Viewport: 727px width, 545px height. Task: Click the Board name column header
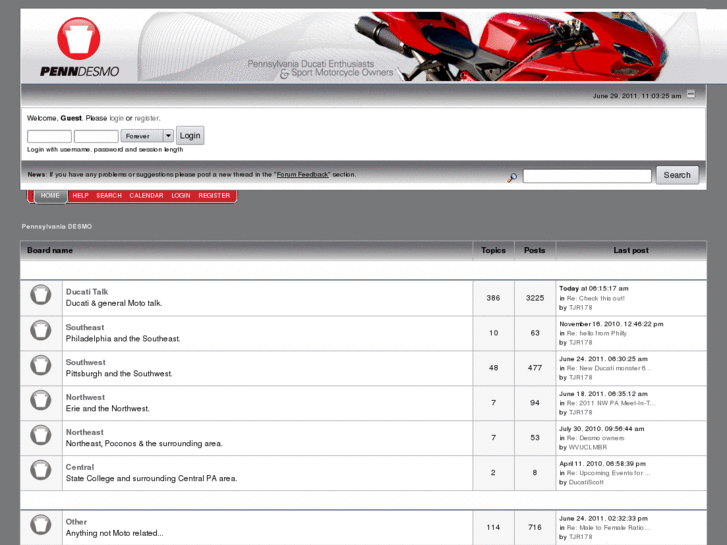50,250
